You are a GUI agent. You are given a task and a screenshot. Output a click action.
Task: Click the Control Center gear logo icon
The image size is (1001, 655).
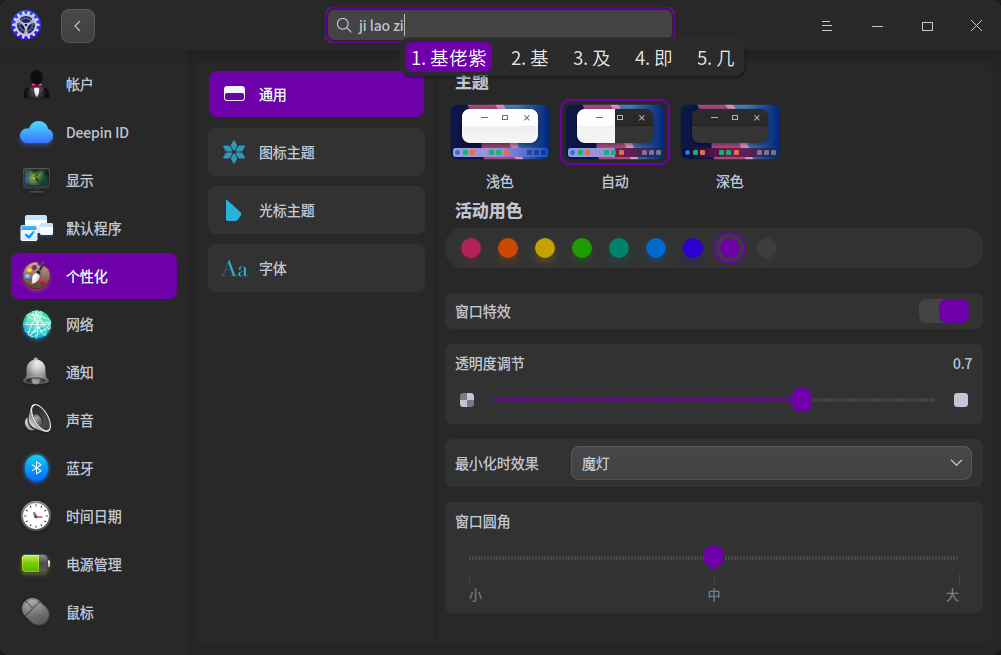click(26, 26)
